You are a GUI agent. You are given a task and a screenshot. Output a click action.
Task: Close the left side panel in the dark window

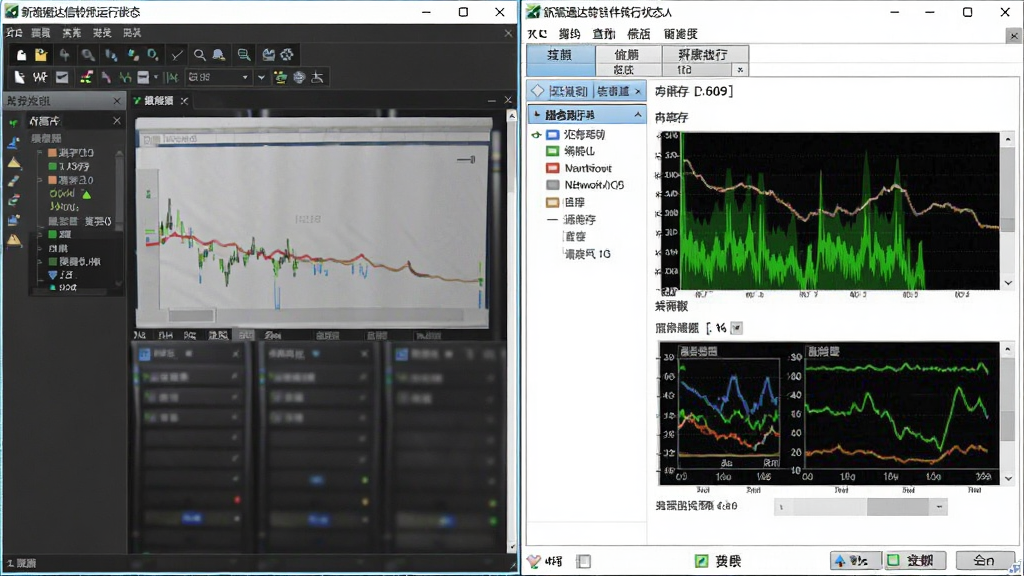click(117, 101)
